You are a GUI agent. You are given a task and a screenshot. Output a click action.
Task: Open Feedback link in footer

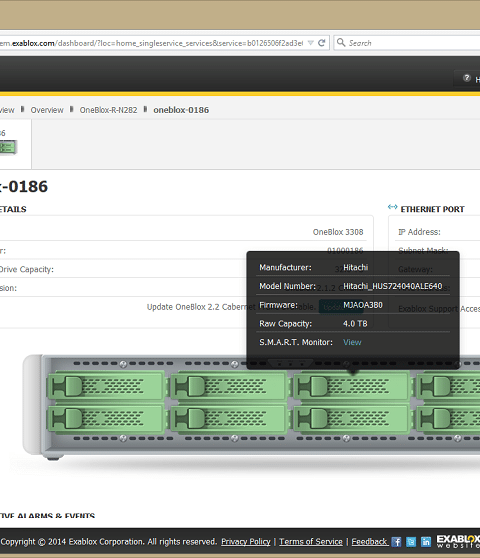tap(369, 542)
